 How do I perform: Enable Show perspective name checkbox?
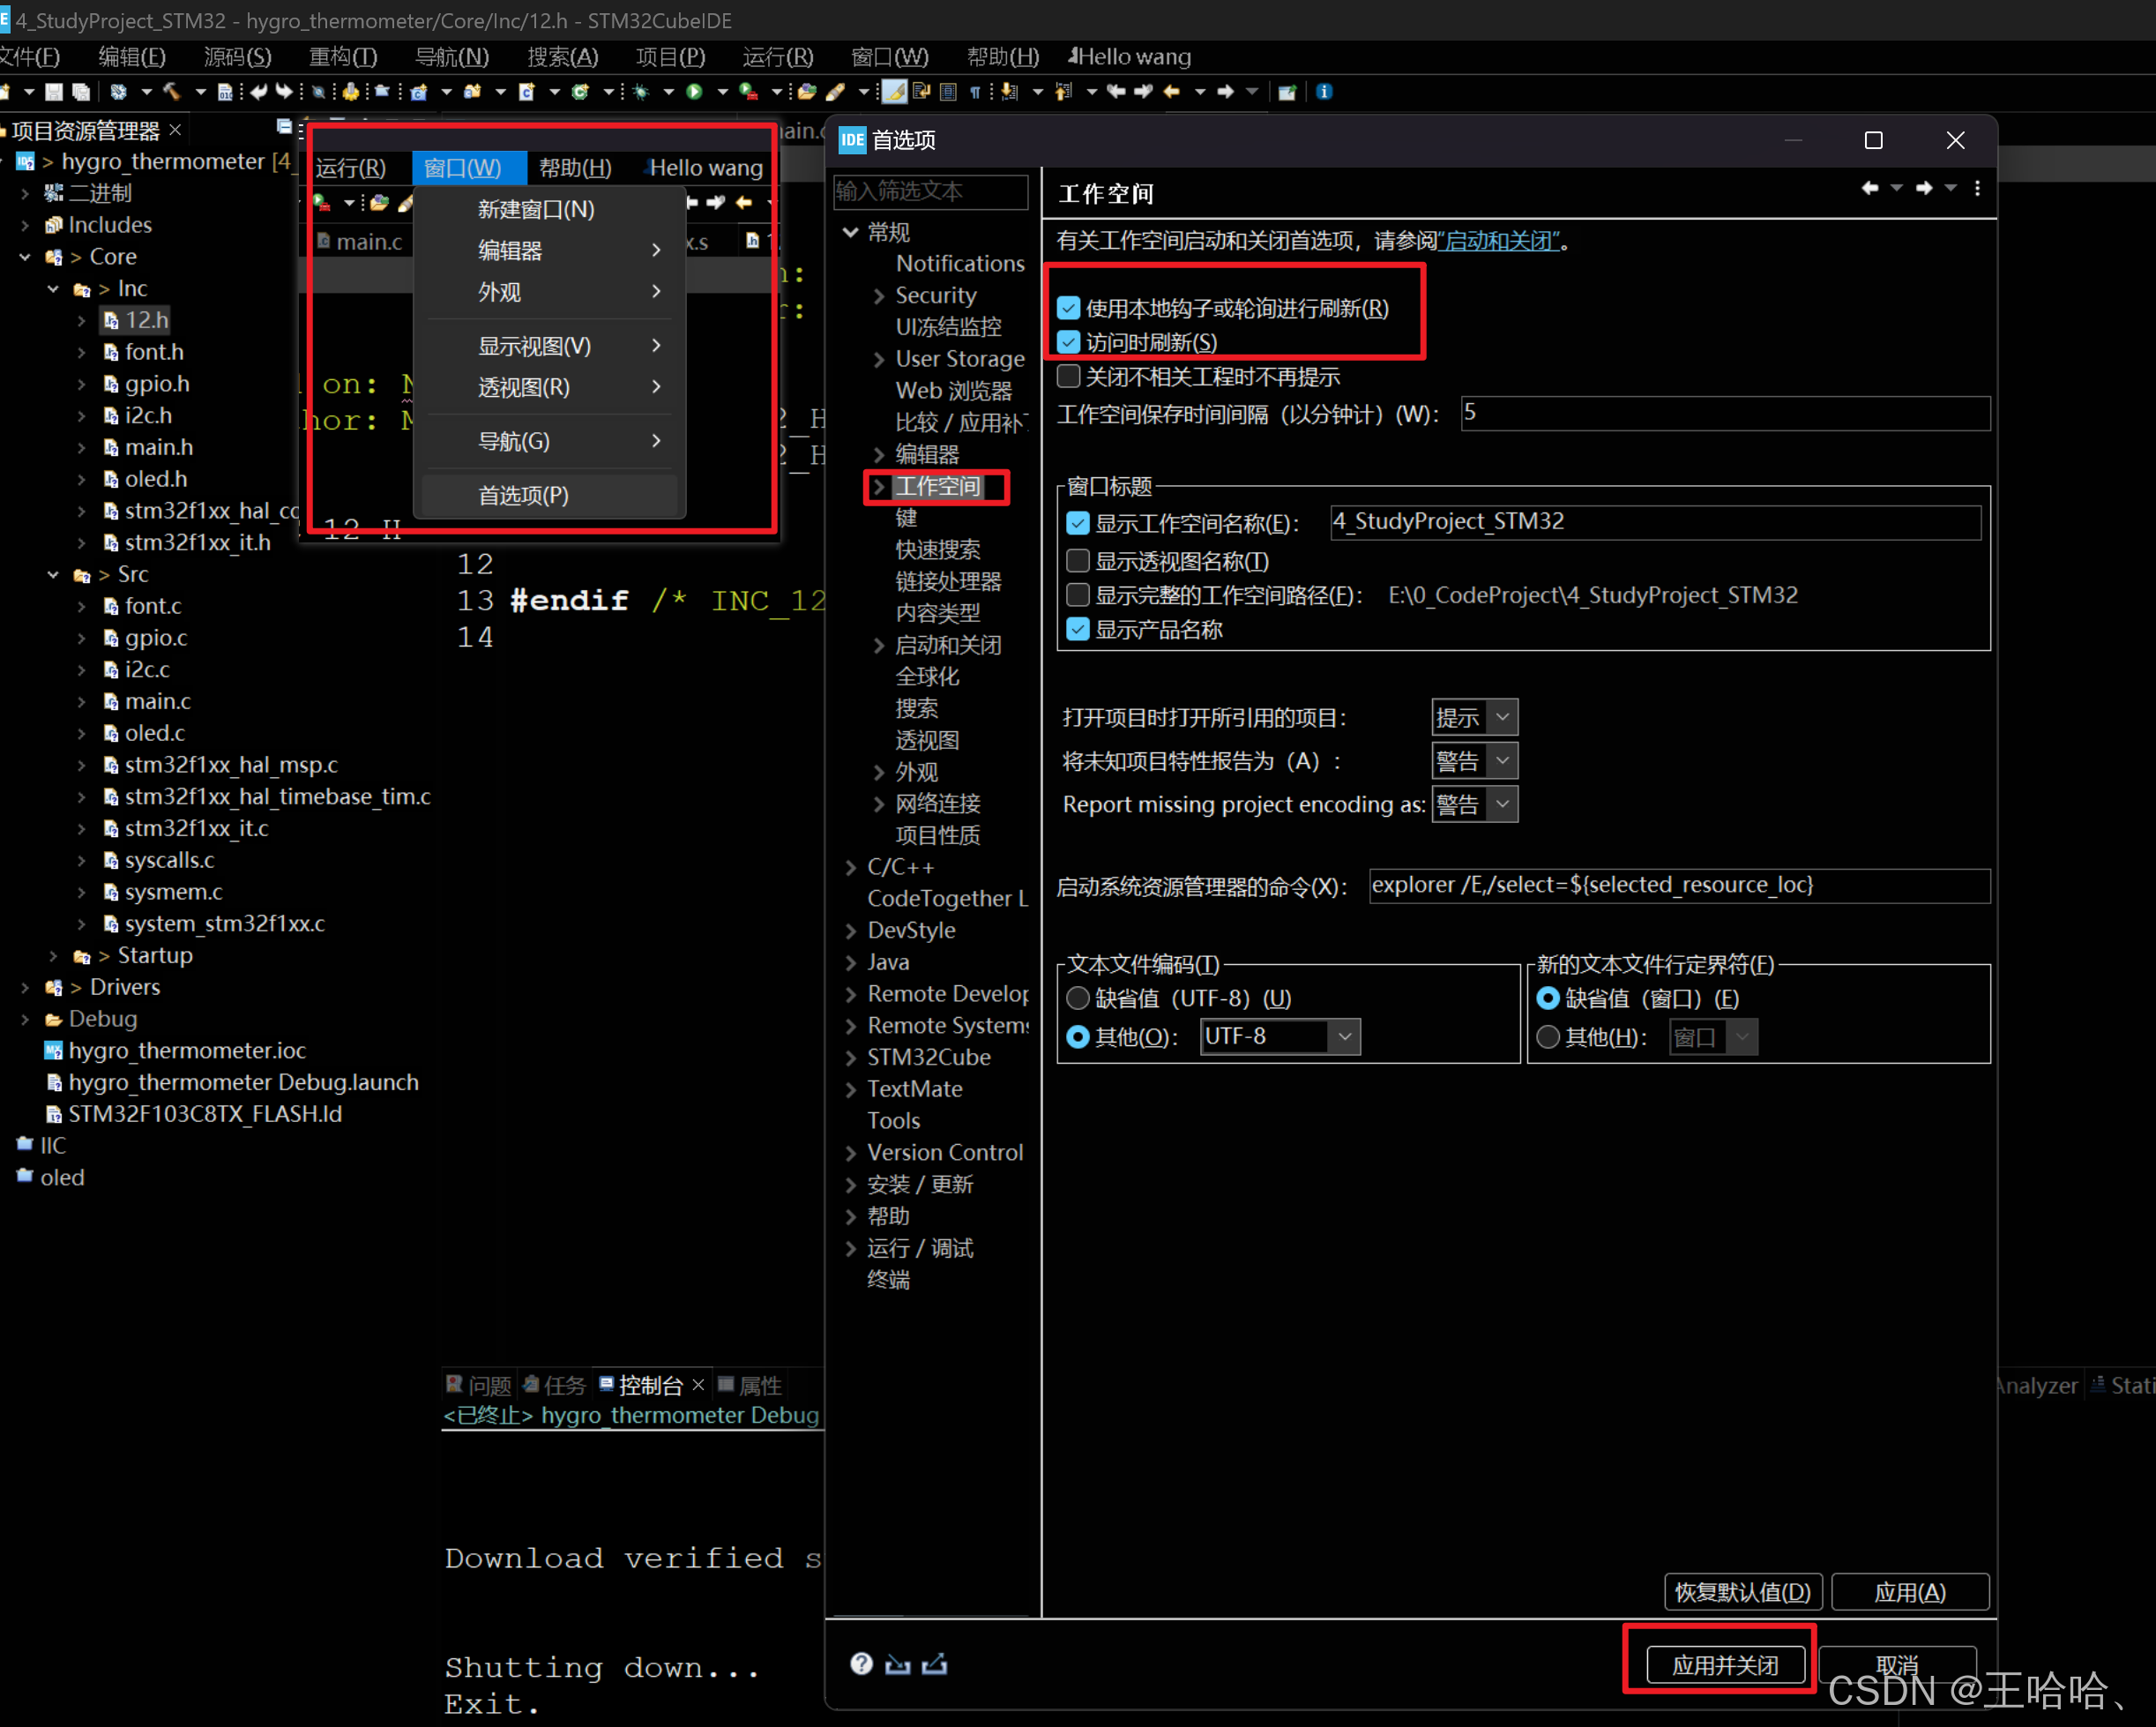tap(1077, 560)
